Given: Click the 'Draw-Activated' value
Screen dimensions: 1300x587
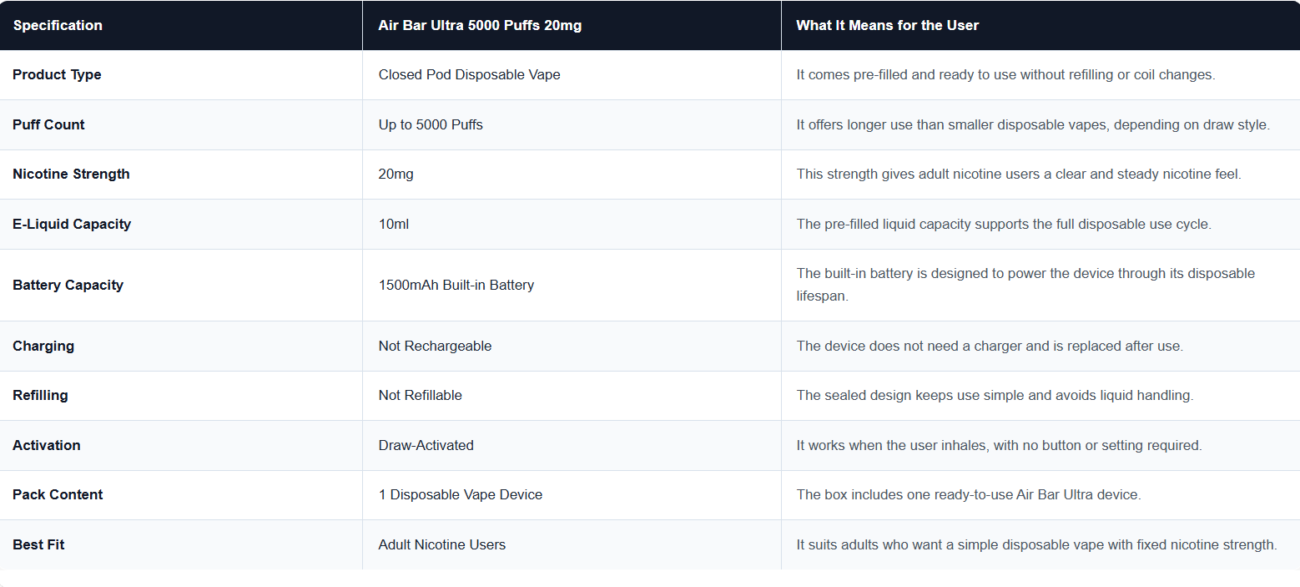Looking at the screenshot, I should click(x=426, y=445).
